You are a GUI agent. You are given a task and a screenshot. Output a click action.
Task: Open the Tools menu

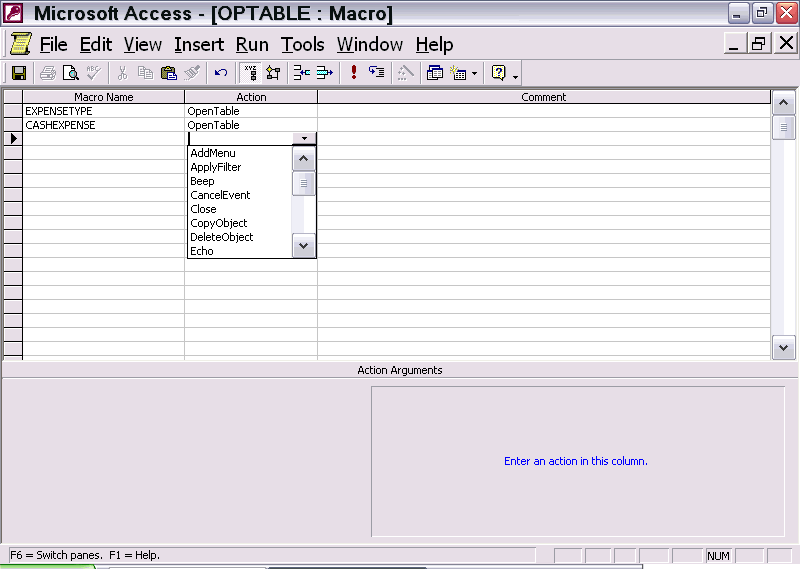click(303, 45)
